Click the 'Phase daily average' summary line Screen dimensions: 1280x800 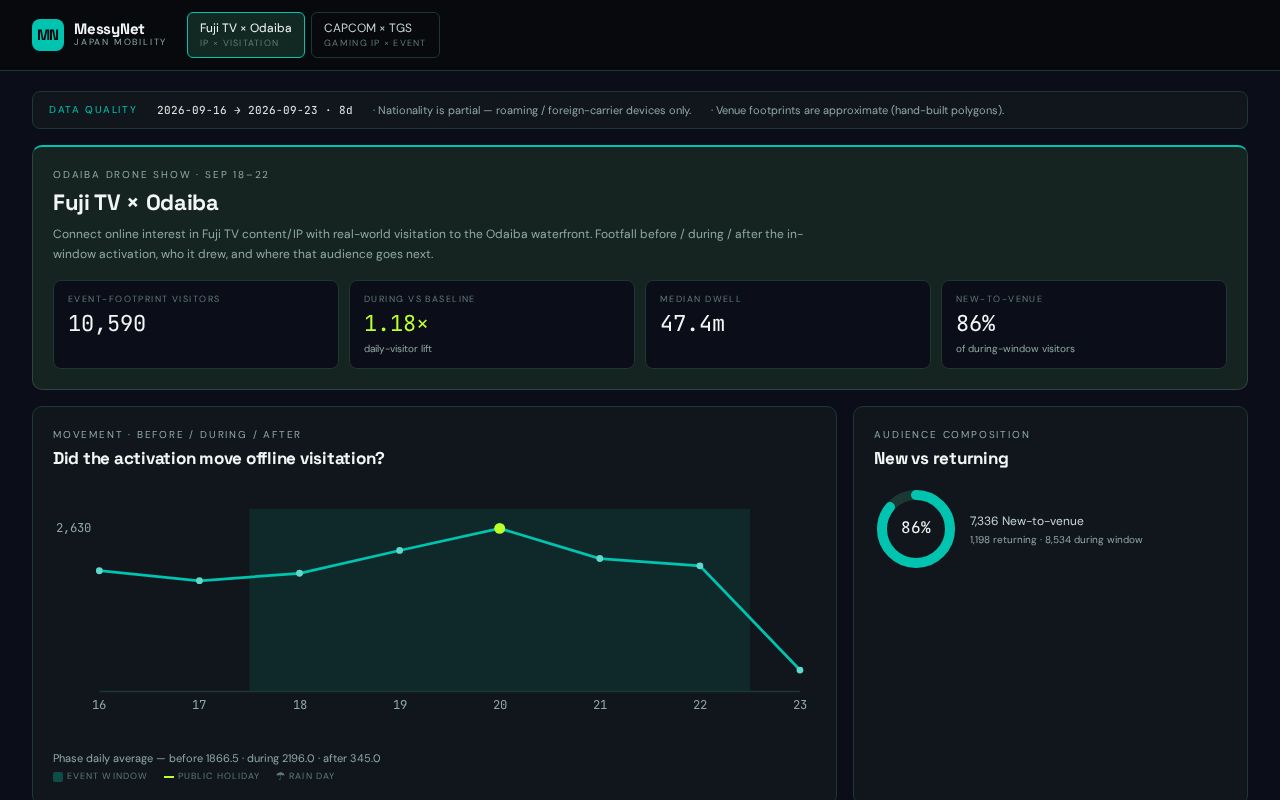coord(217,758)
